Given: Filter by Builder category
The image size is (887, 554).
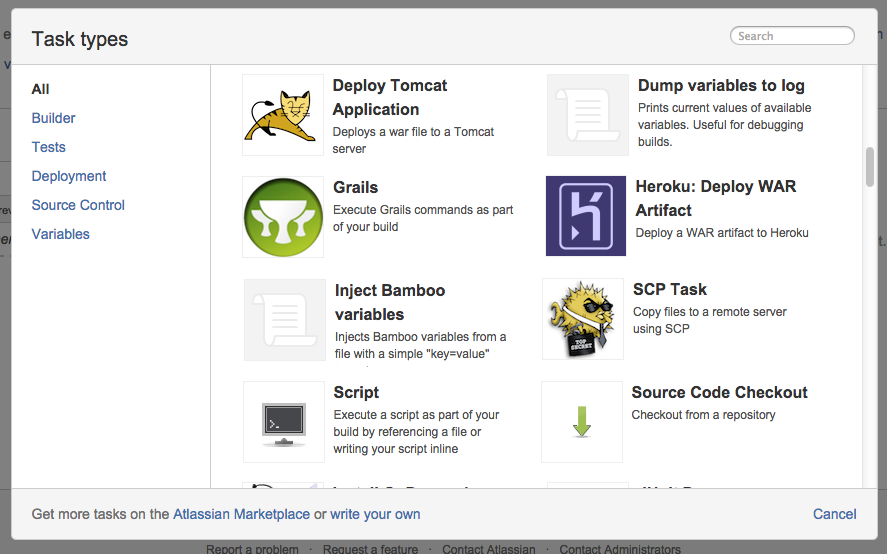Looking at the screenshot, I should tap(53, 118).
